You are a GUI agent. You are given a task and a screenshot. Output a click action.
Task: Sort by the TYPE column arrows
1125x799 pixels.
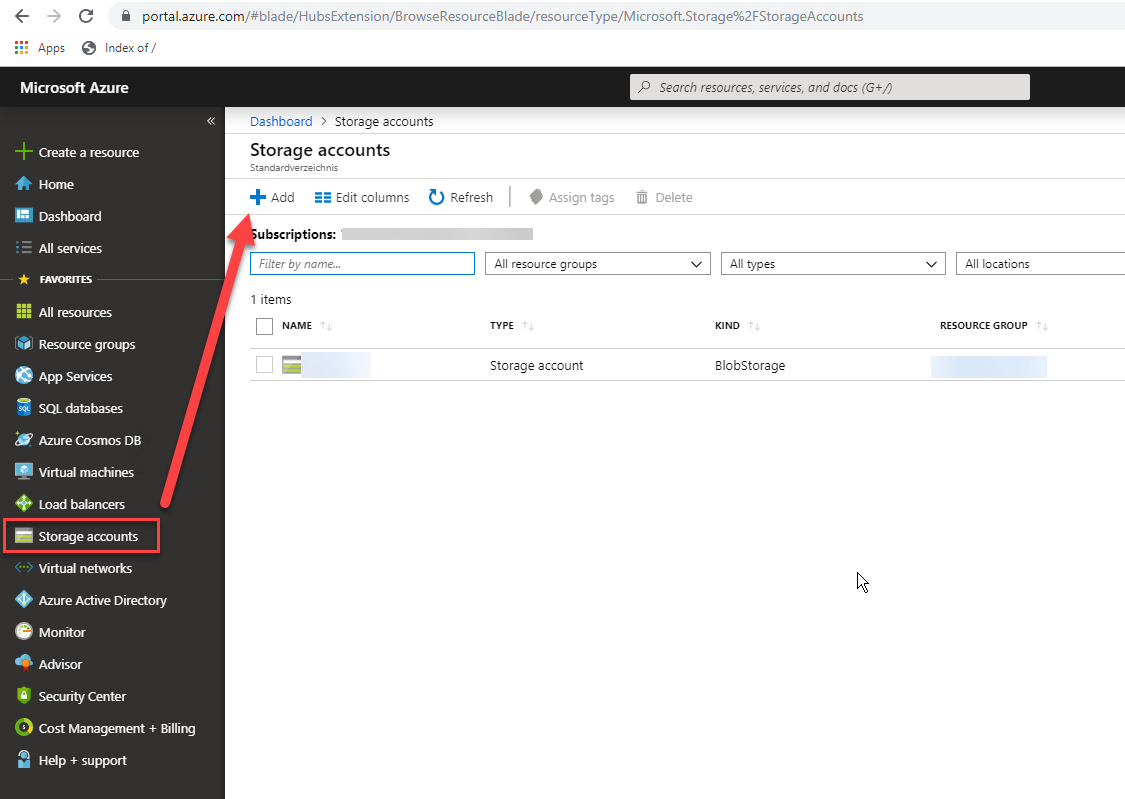528,326
